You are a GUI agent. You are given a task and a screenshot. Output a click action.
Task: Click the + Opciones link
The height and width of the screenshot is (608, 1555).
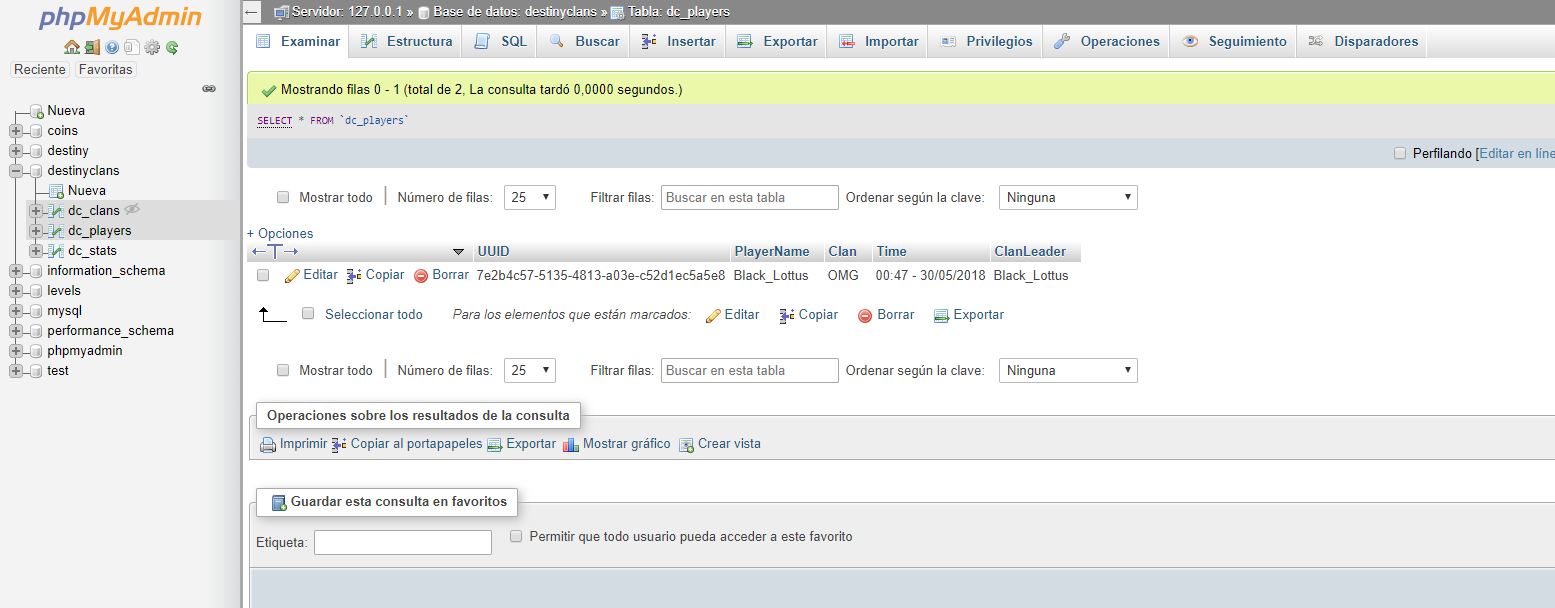280,233
